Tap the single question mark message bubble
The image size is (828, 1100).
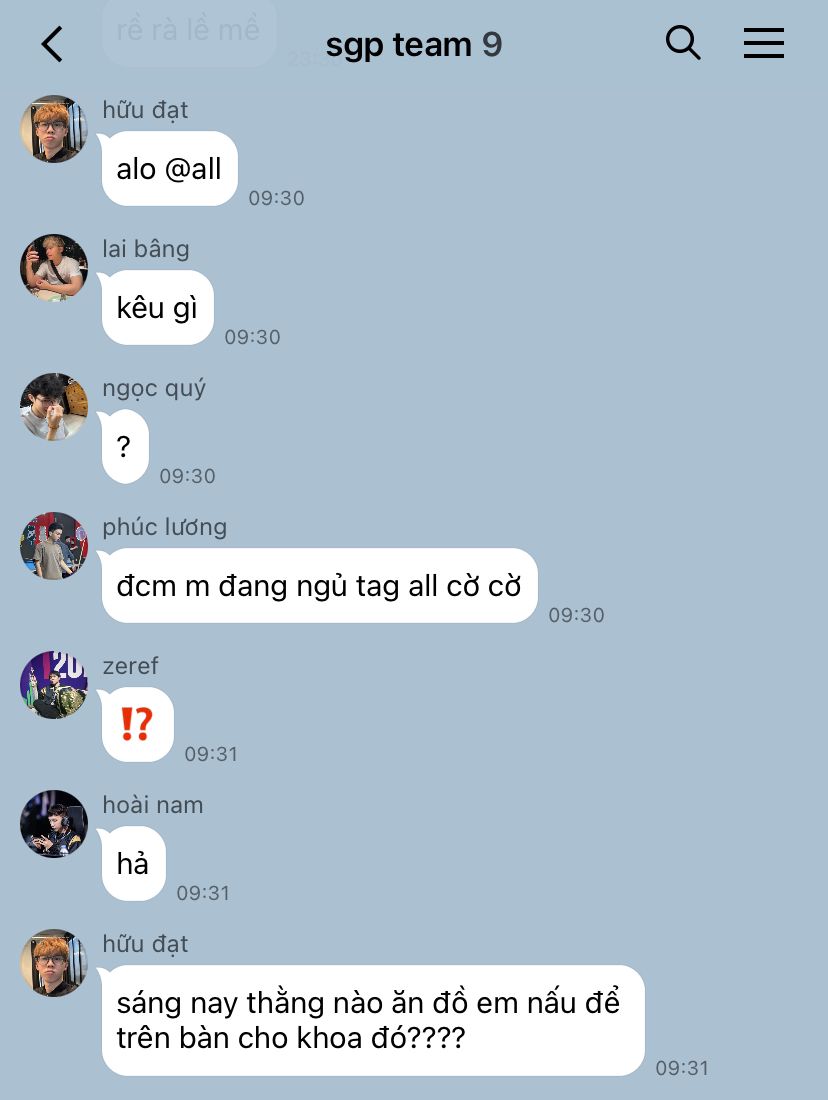click(x=125, y=446)
